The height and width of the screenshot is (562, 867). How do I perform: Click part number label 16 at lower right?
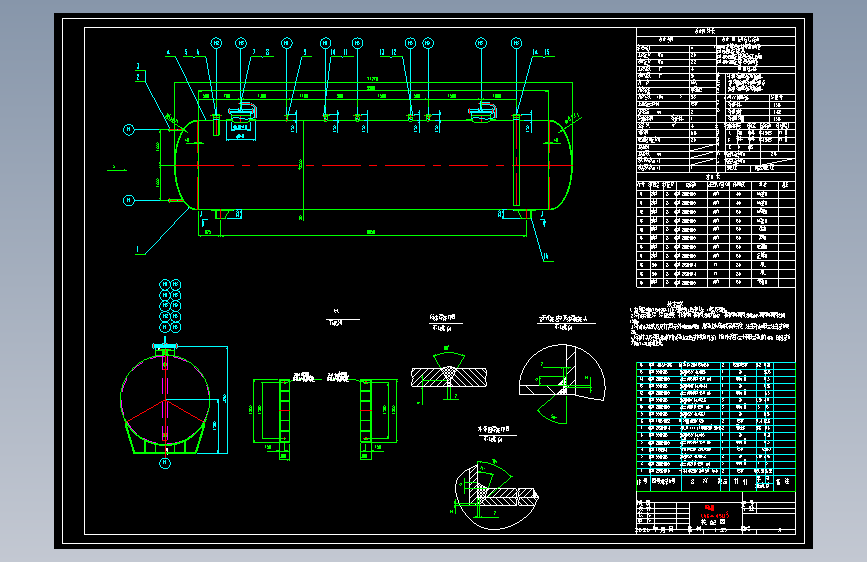(x=546, y=257)
